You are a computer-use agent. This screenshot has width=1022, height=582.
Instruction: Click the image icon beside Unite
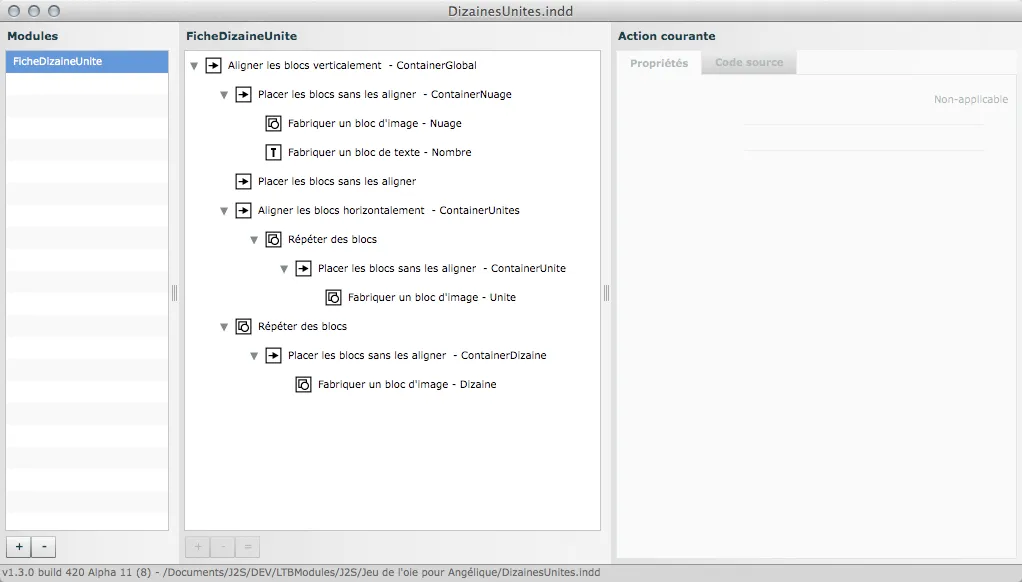[x=333, y=298]
